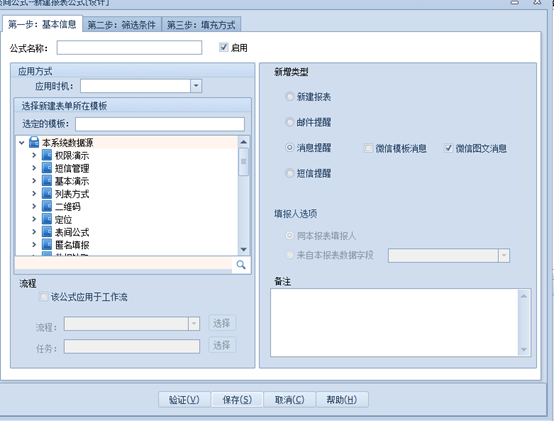Click the 备注 text area
Screen dimensions: 554x421
click(395, 322)
